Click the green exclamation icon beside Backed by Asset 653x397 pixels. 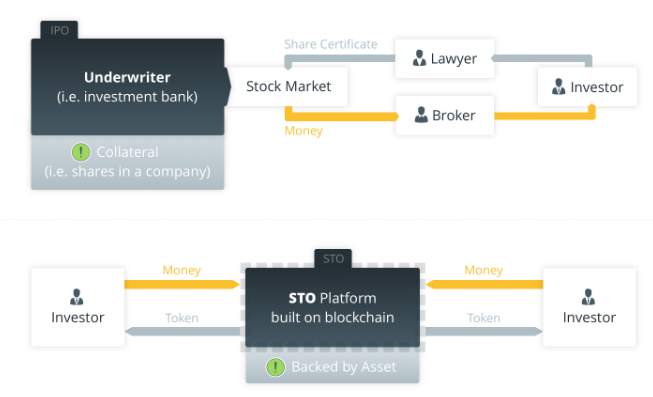276,367
